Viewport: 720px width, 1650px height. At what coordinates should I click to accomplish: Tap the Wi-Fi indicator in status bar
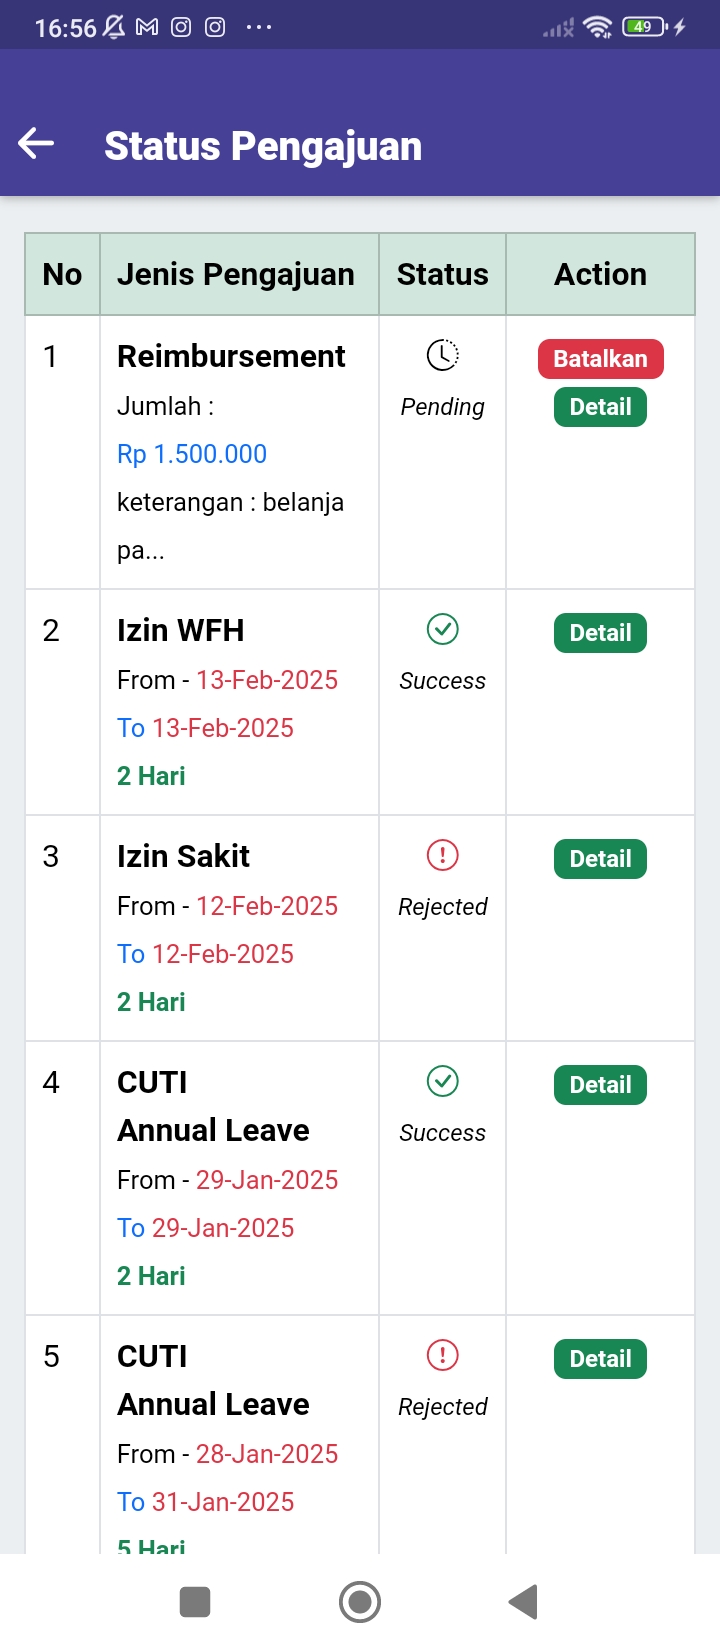point(598,27)
